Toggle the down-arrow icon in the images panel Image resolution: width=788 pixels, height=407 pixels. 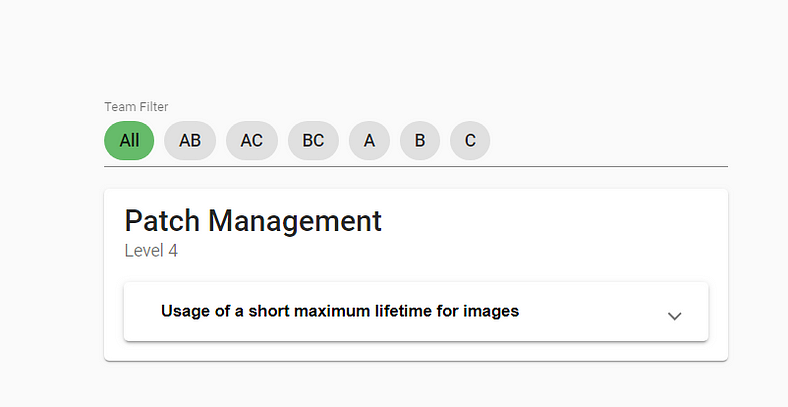tap(674, 316)
